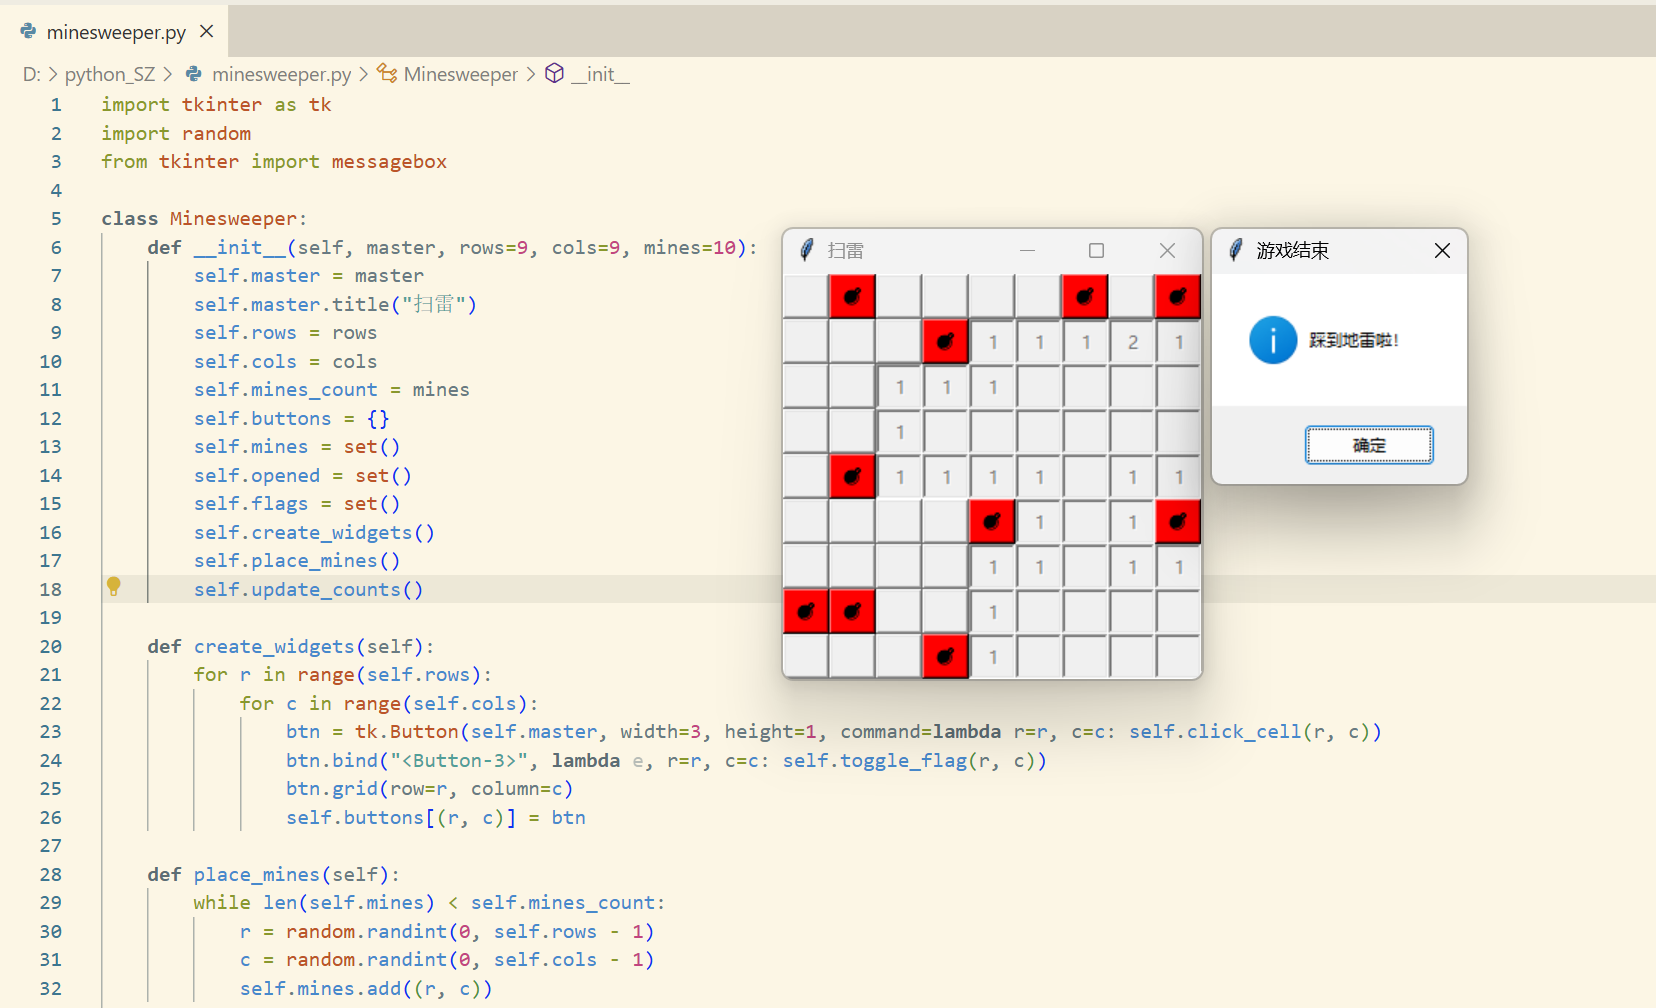Click the Python file icon in breadcrumb

click(194, 74)
